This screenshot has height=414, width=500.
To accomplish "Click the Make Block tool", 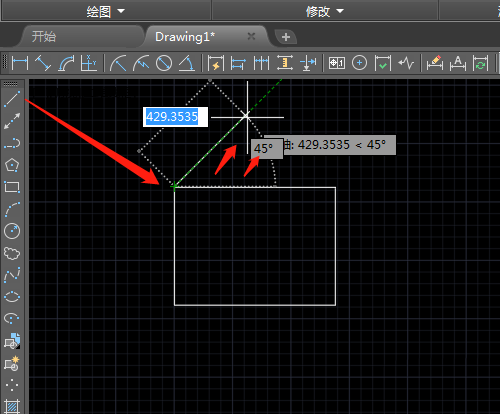I will [x=12, y=363].
